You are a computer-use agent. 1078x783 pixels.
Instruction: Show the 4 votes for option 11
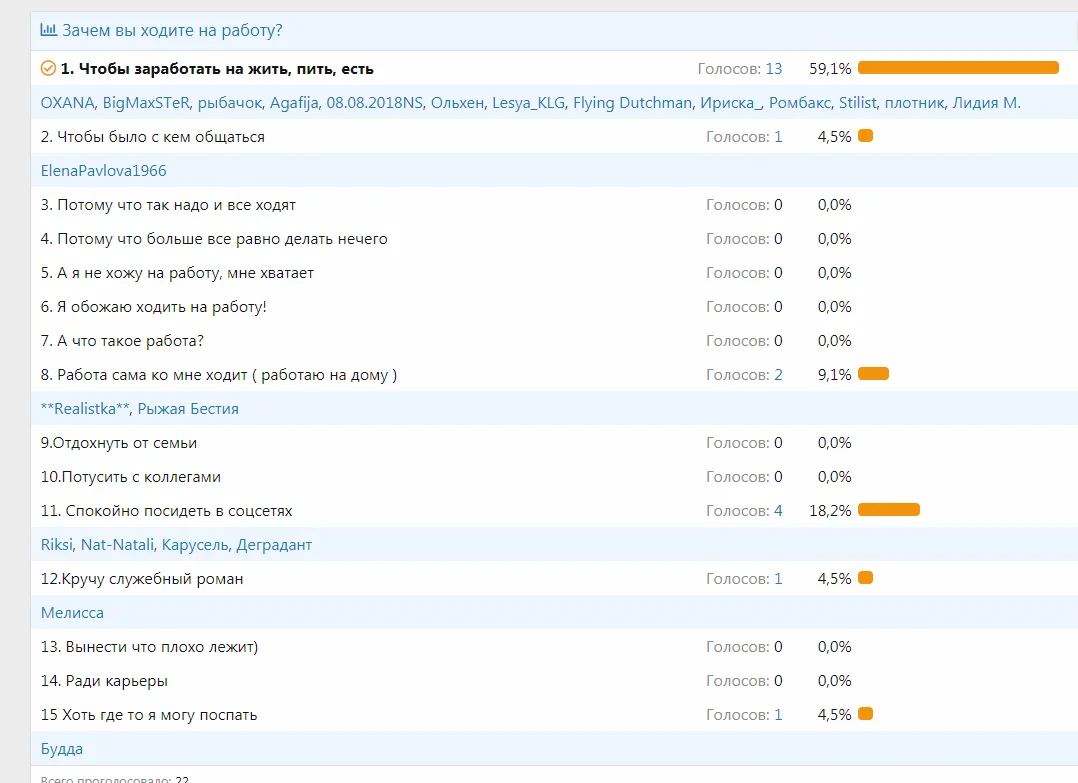pos(778,511)
